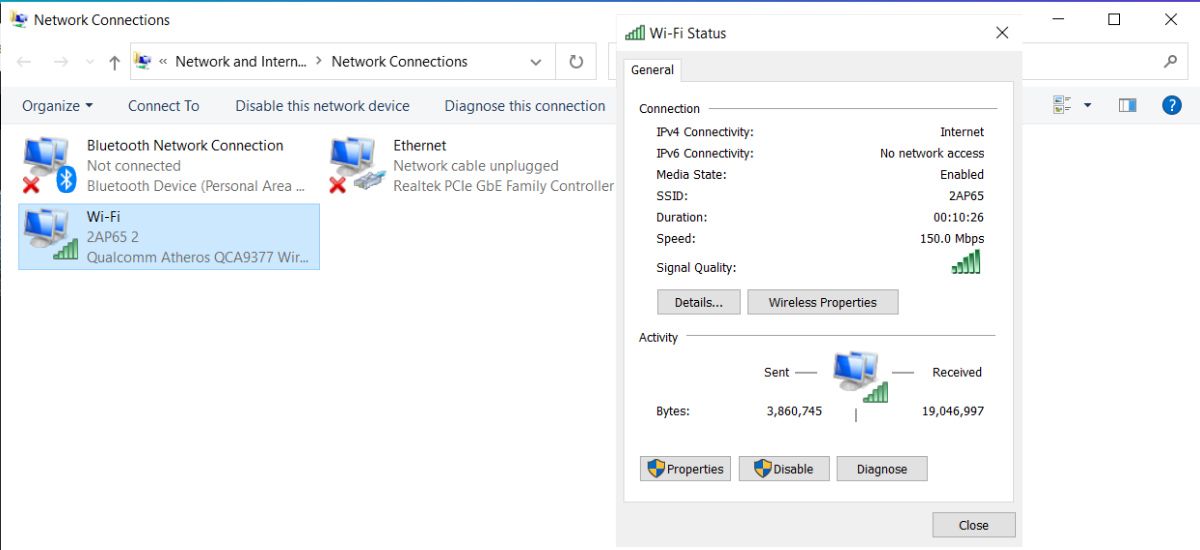Open the change view options dropdown
The image size is (1200, 550).
tap(1088, 105)
